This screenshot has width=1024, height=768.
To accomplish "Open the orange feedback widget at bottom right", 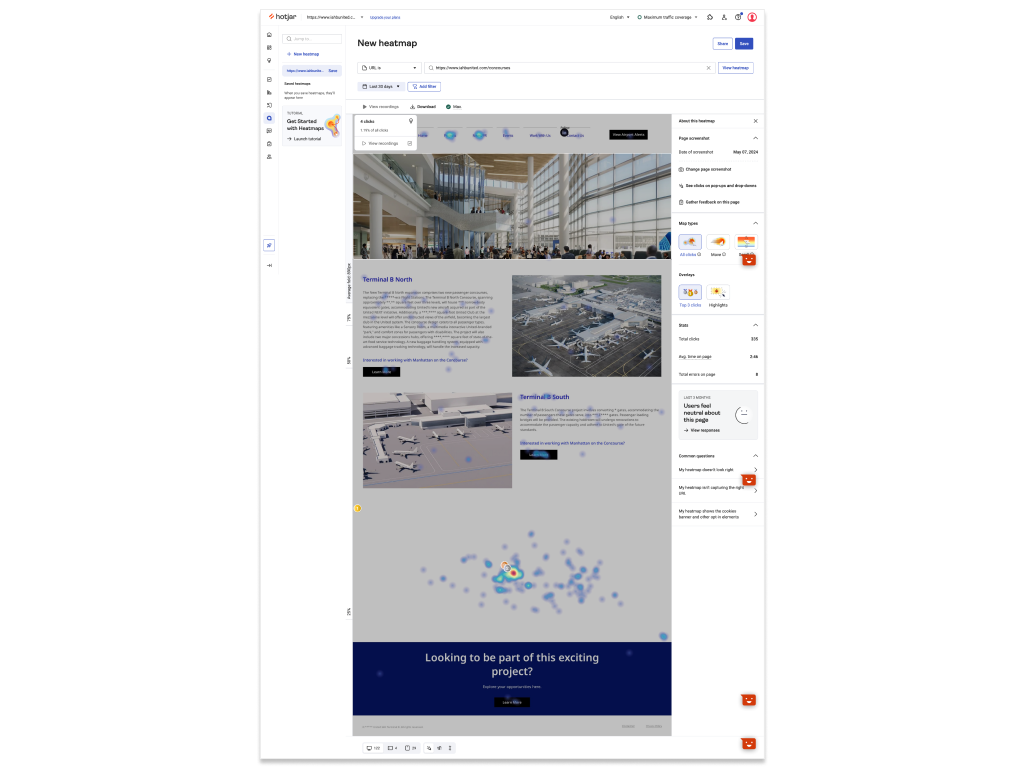I will click(x=749, y=743).
